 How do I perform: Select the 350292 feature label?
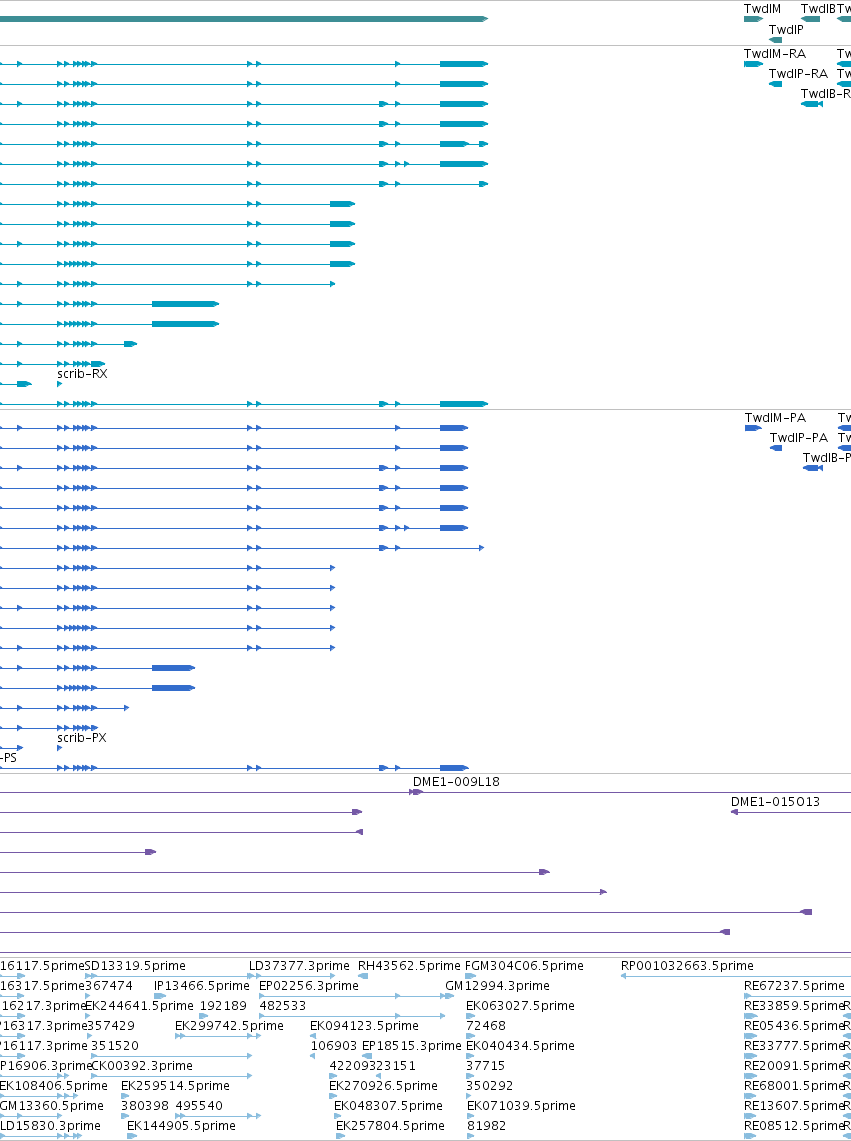(x=489, y=1086)
